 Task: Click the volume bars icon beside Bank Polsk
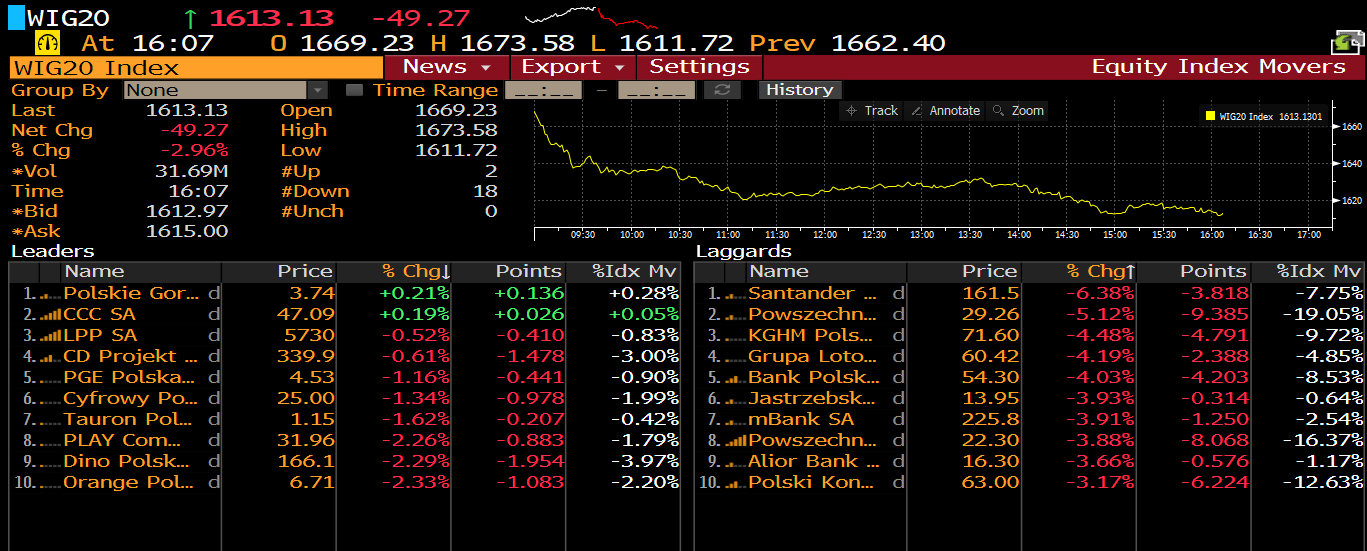735,378
